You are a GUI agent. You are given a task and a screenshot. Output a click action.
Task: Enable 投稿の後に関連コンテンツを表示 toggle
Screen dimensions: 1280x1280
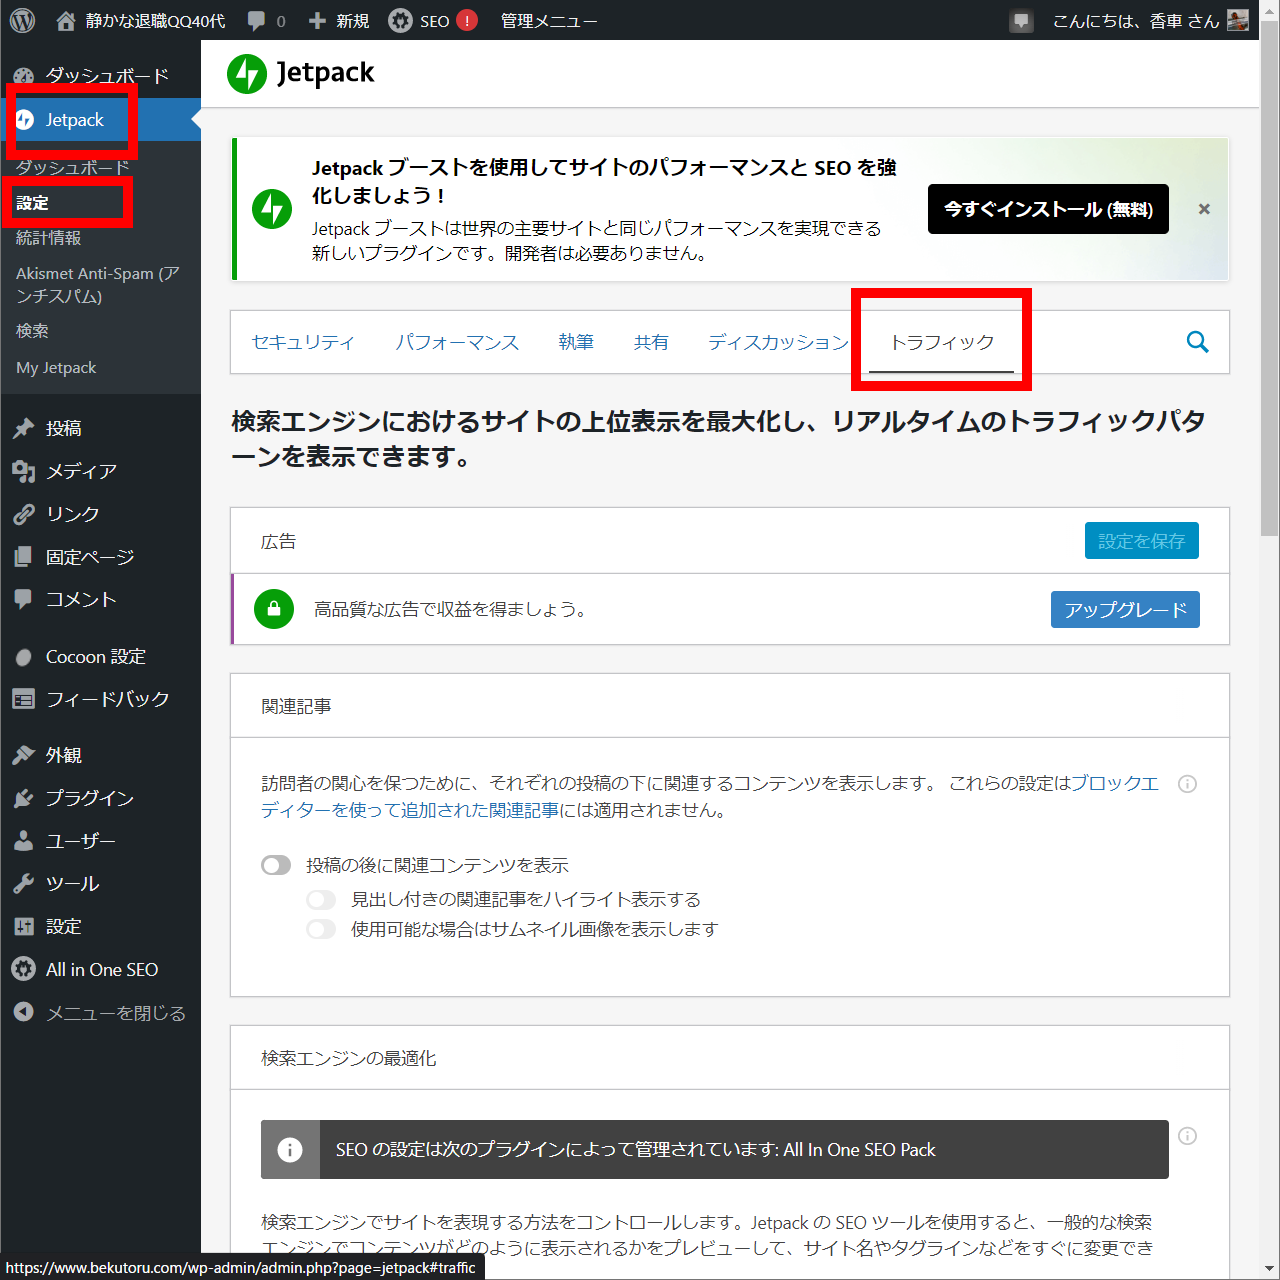point(276,865)
